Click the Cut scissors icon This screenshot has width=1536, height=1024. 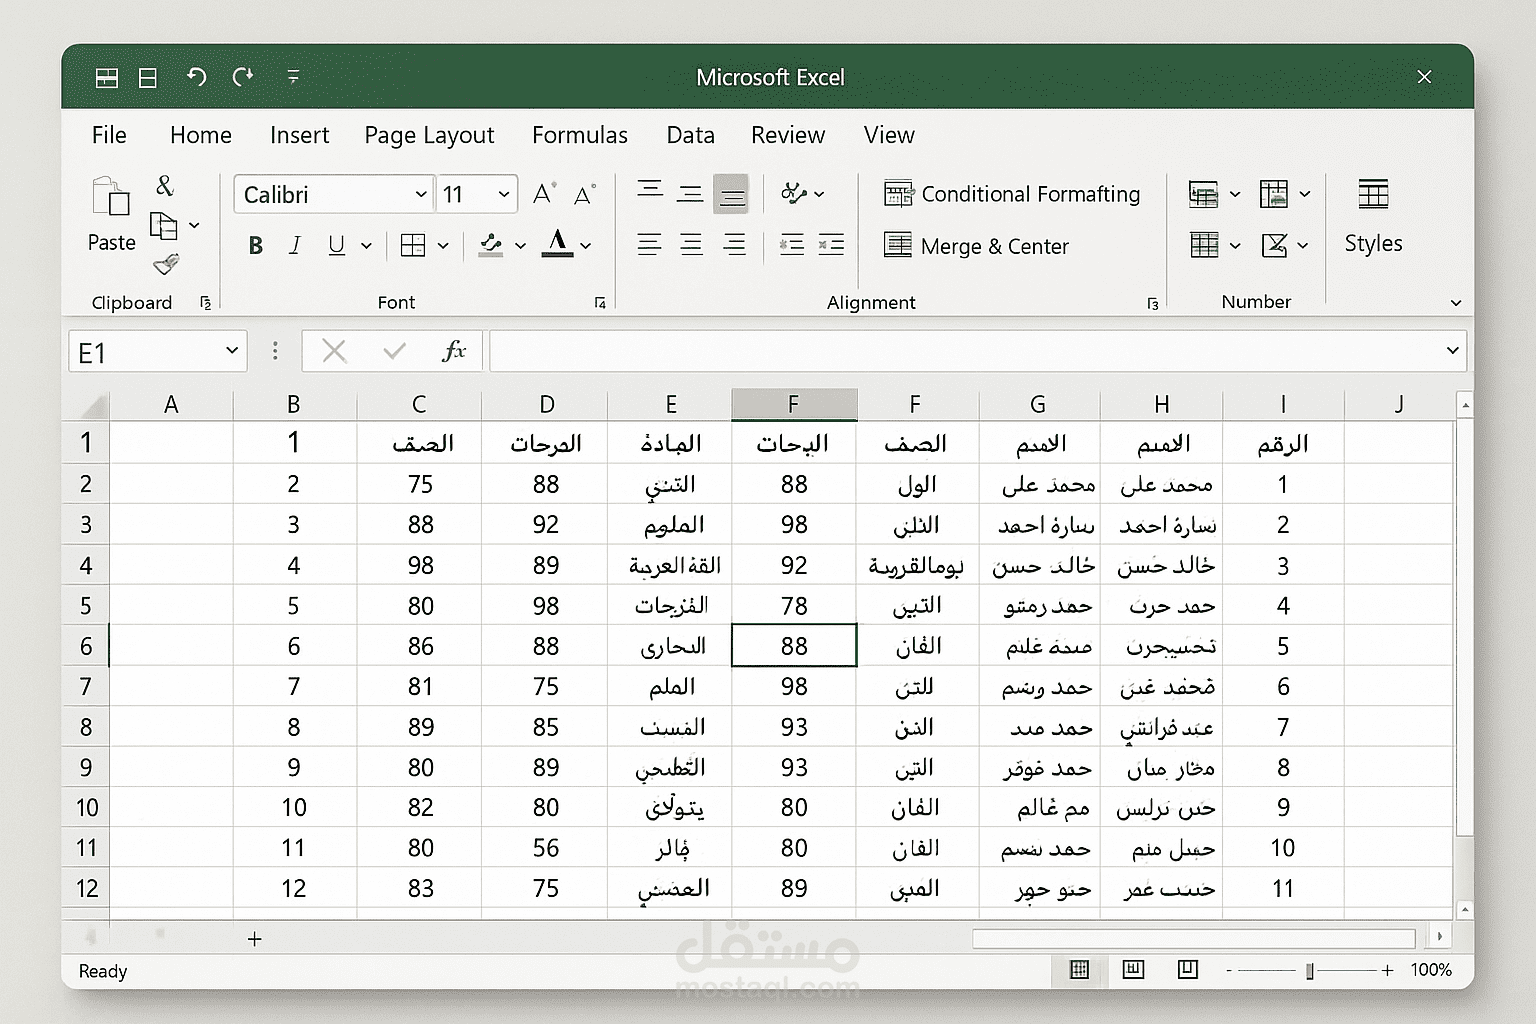(165, 186)
